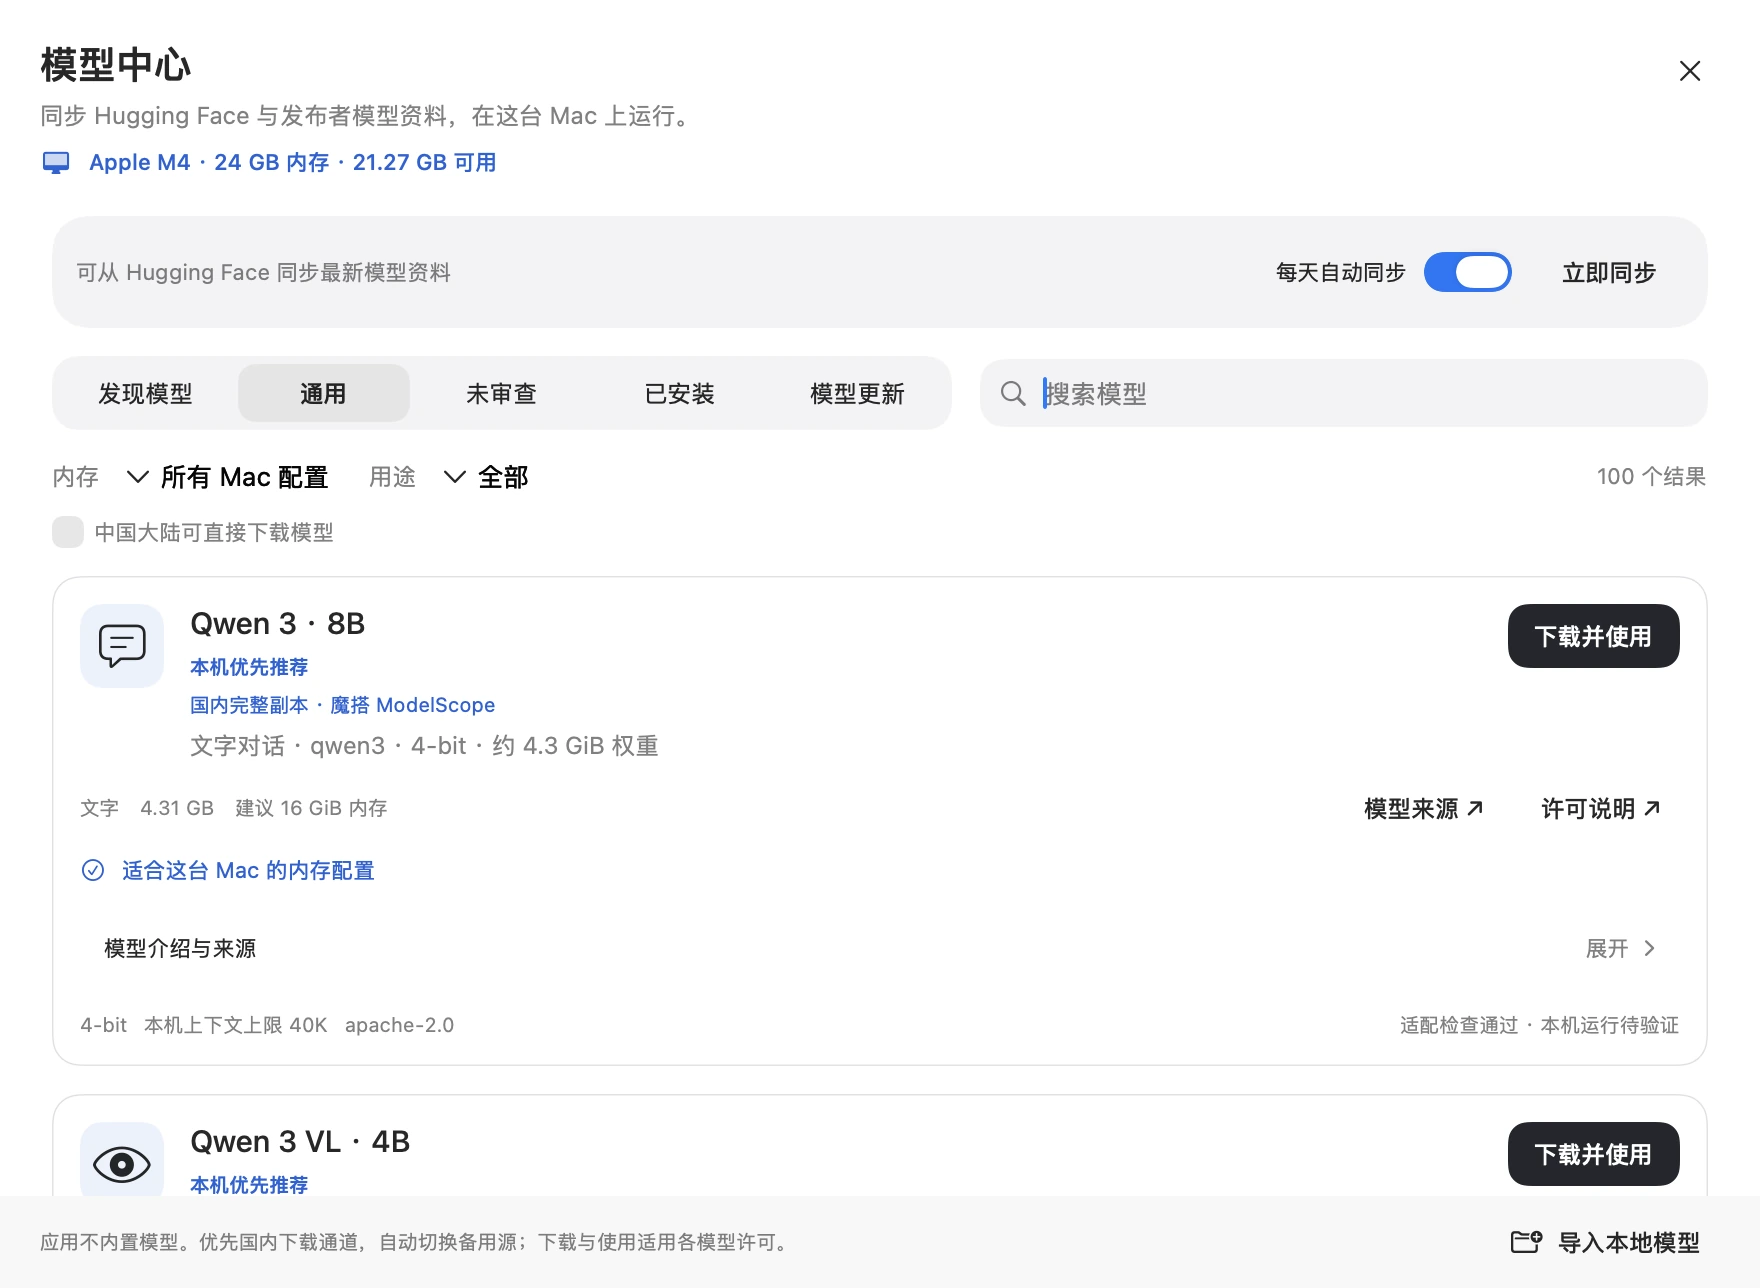The height and width of the screenshot is (1288, 1760).
Task: Click the 适配检查通过 · 本机运行待验证 status text
Action: tap(1539, 1025)
